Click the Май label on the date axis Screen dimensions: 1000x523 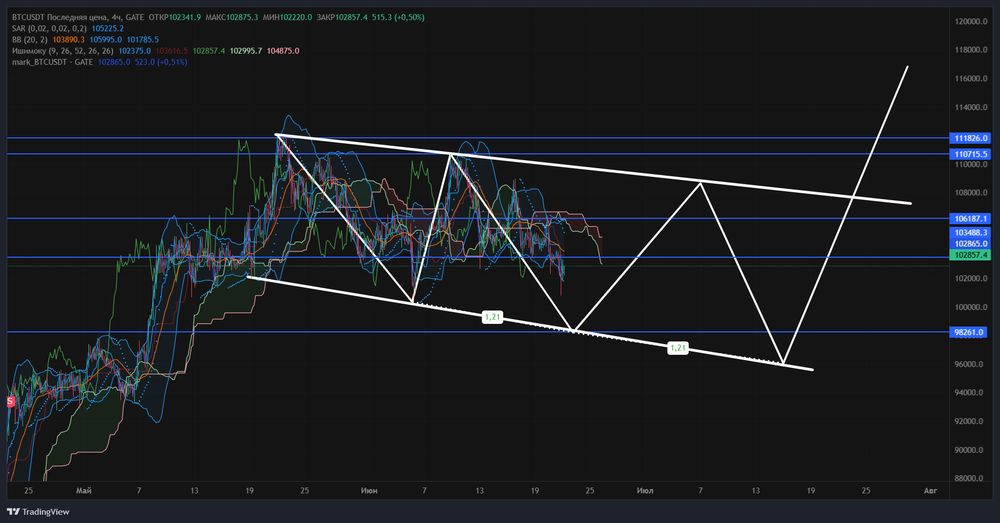tap(84, 490)
